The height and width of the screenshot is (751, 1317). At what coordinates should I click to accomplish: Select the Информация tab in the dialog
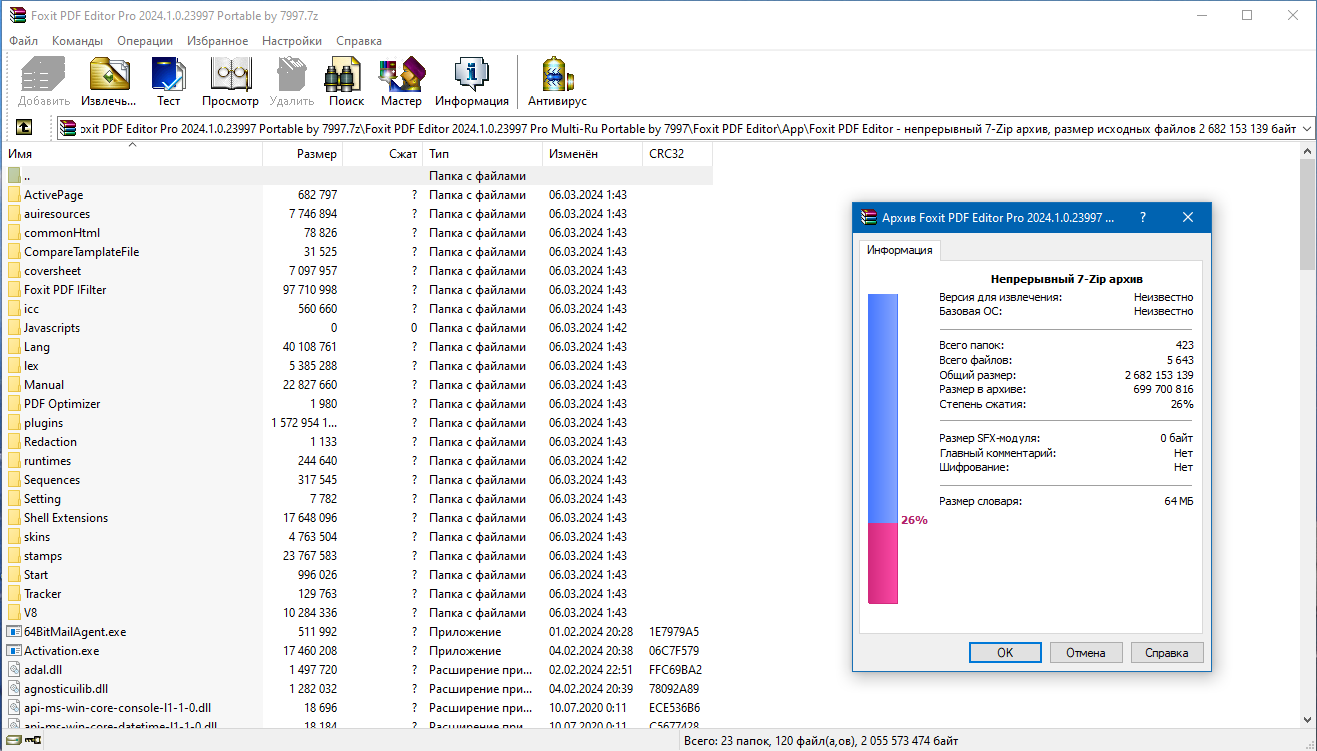coord(900,250)
